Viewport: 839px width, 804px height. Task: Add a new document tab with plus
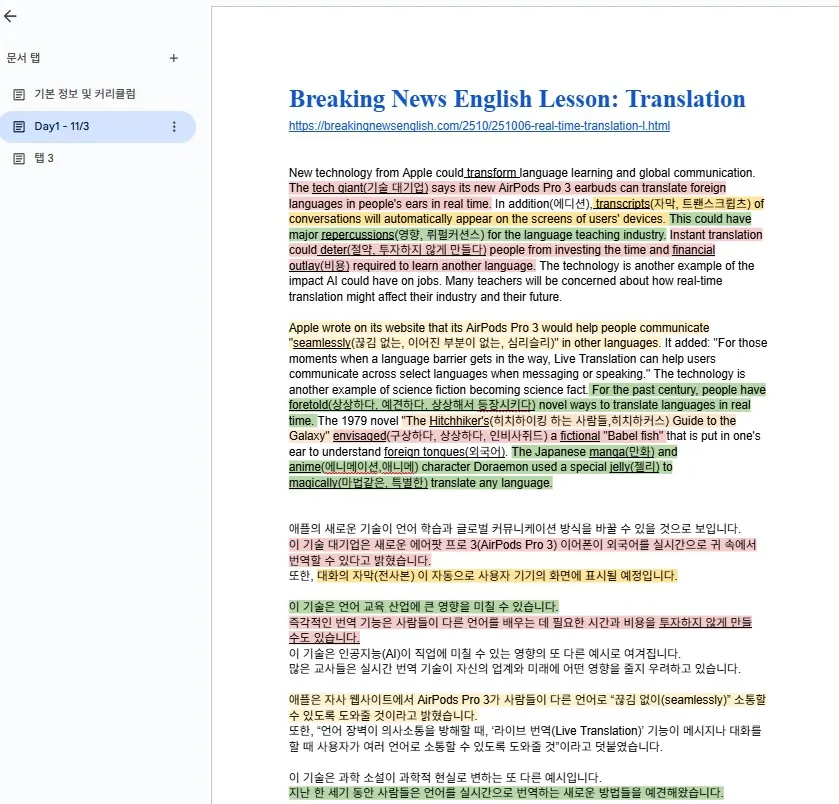click(x=173, y=58)
